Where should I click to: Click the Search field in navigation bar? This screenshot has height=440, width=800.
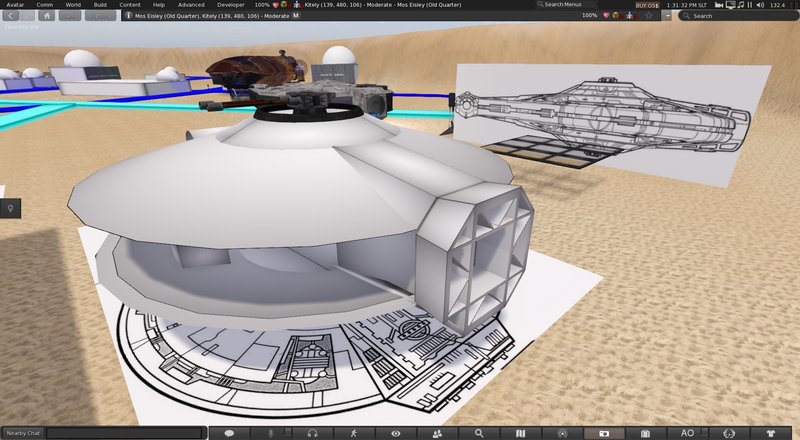click(738, 16)
